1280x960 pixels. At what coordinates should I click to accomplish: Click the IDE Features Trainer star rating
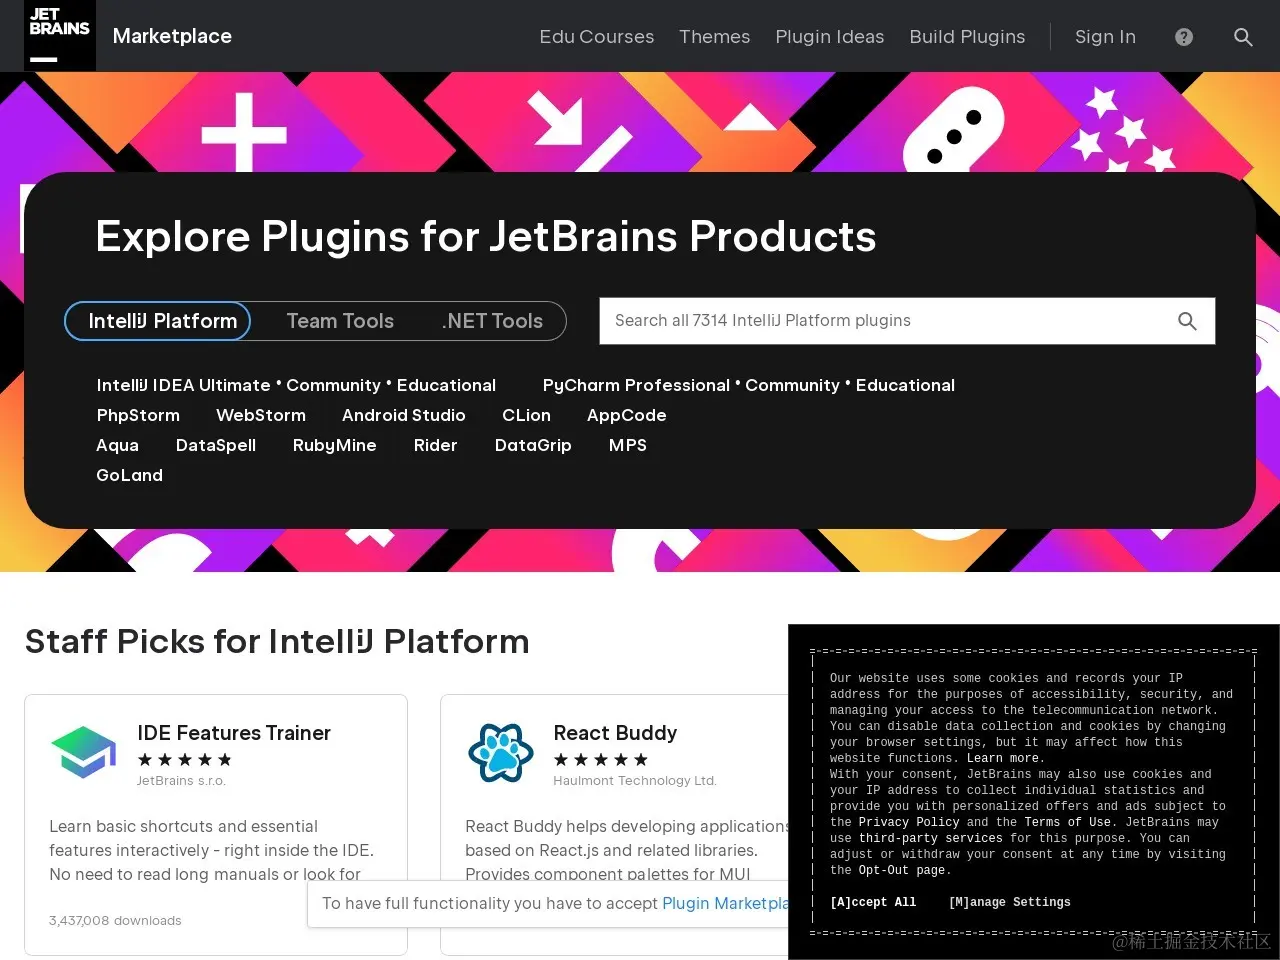[184, 760]
